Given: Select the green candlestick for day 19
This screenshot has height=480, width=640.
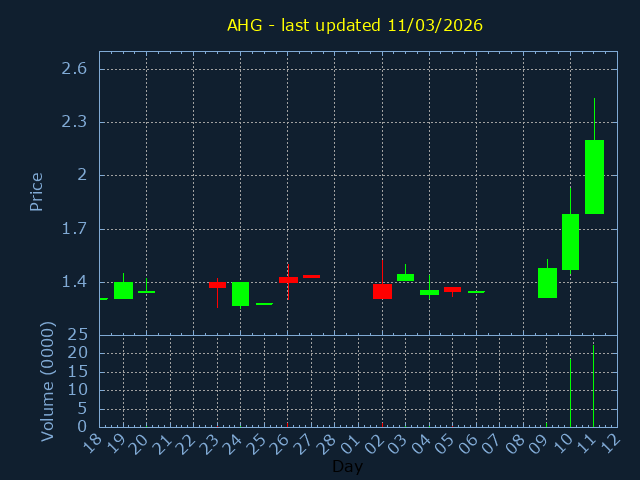Looking at the screenshot, I should [x=123, y=290].
